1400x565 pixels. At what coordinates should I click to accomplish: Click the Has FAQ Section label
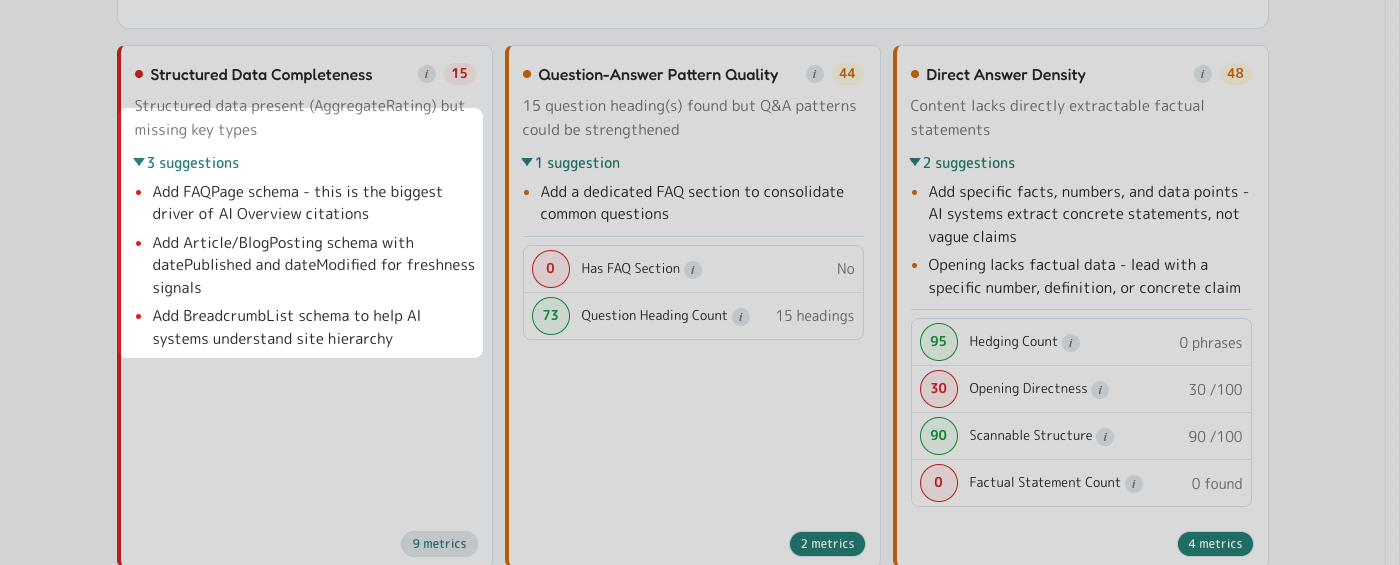(631, 269)
